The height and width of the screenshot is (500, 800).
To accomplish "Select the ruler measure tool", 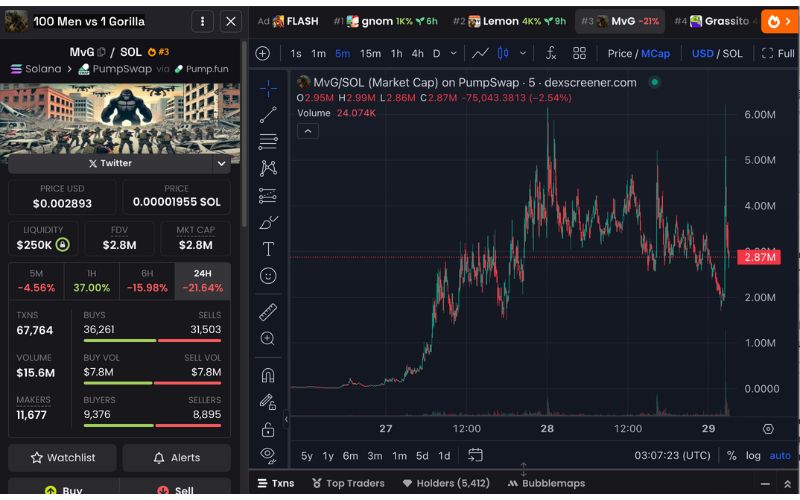I will coord(268,312).
